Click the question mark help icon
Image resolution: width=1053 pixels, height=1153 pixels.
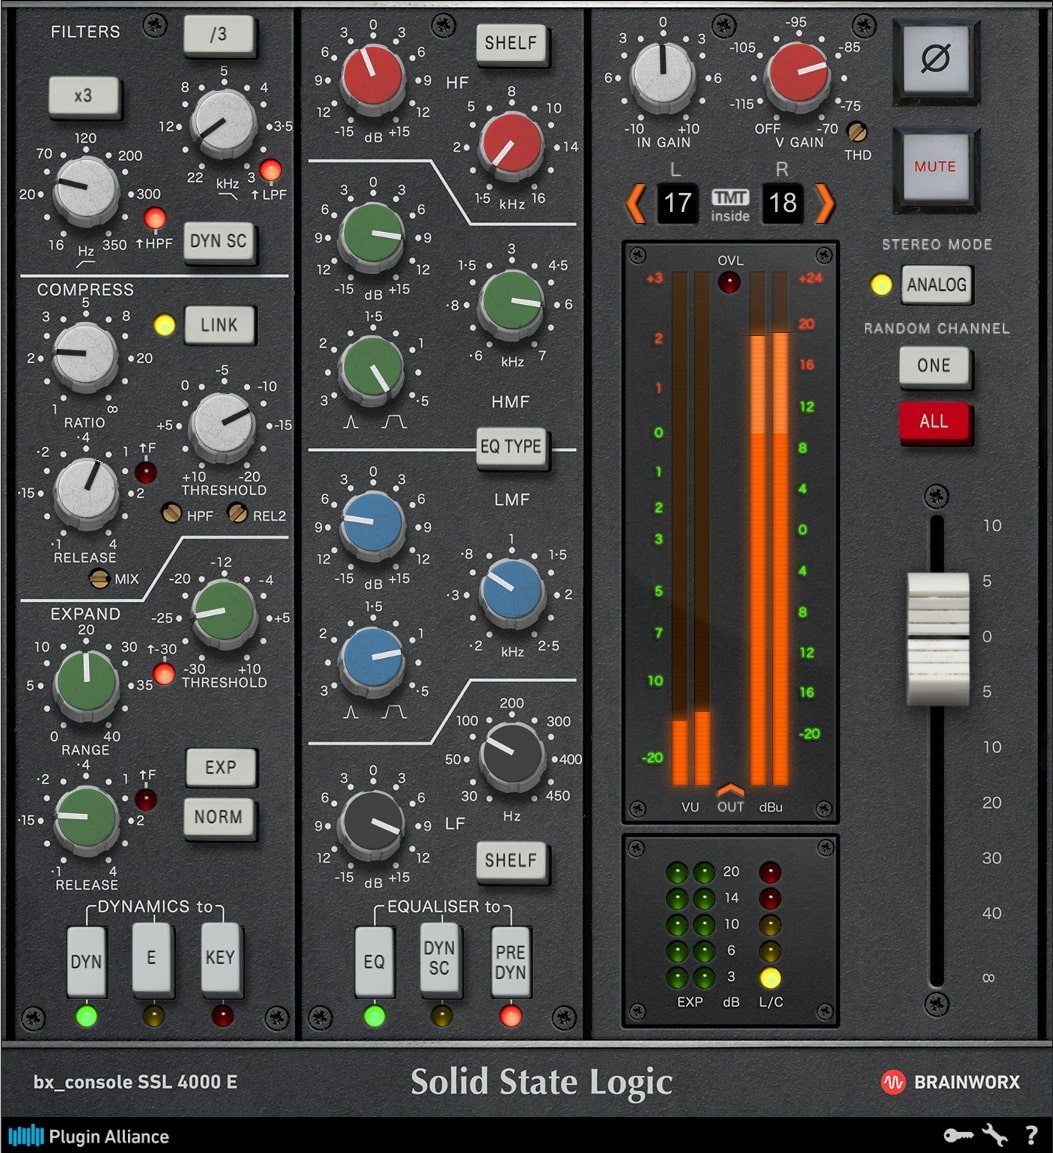pos(1031,1135)
